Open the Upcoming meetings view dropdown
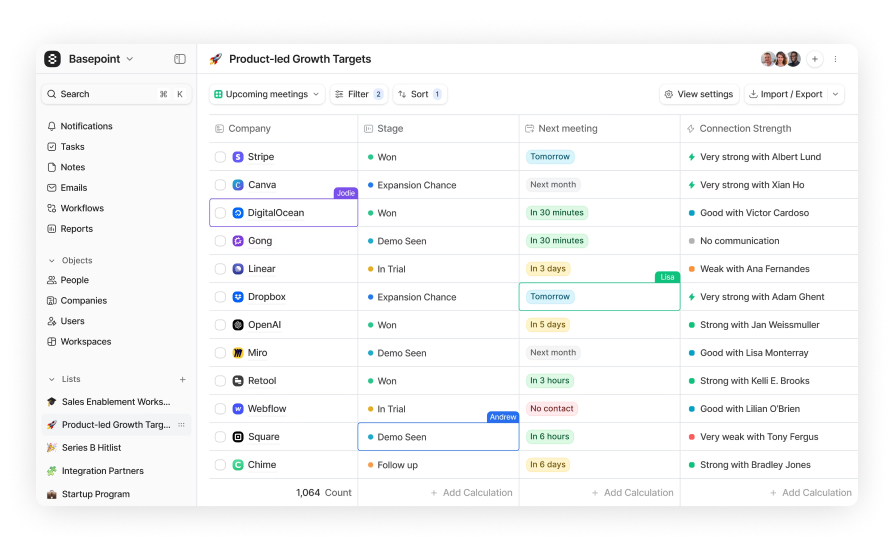895x550 pixels. [266, 94]
